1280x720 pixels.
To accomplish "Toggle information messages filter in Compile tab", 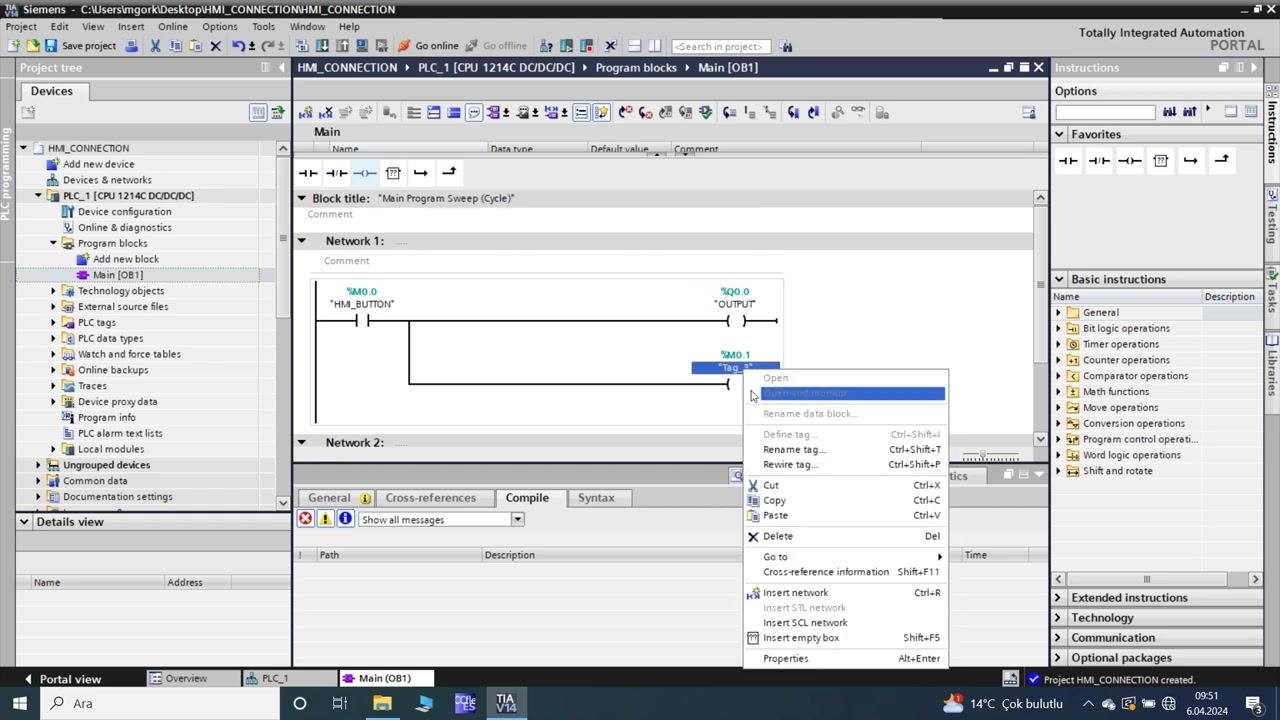I will click(x=345, y=519).
